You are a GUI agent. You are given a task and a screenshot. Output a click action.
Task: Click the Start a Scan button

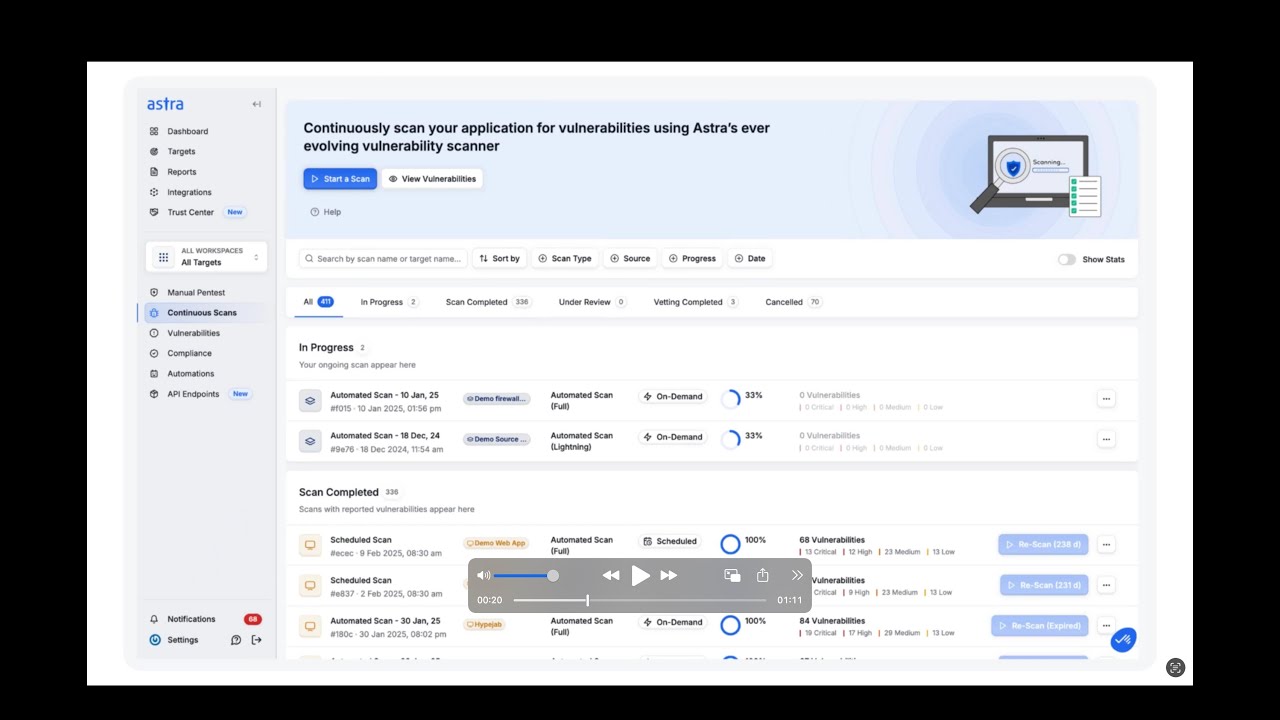340,179
